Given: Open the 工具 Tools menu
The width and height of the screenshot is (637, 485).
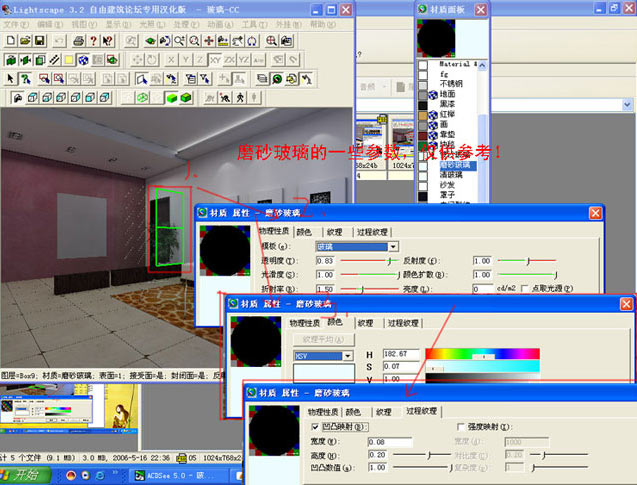Looking at the screenshot, I should (x=255, y=24).
